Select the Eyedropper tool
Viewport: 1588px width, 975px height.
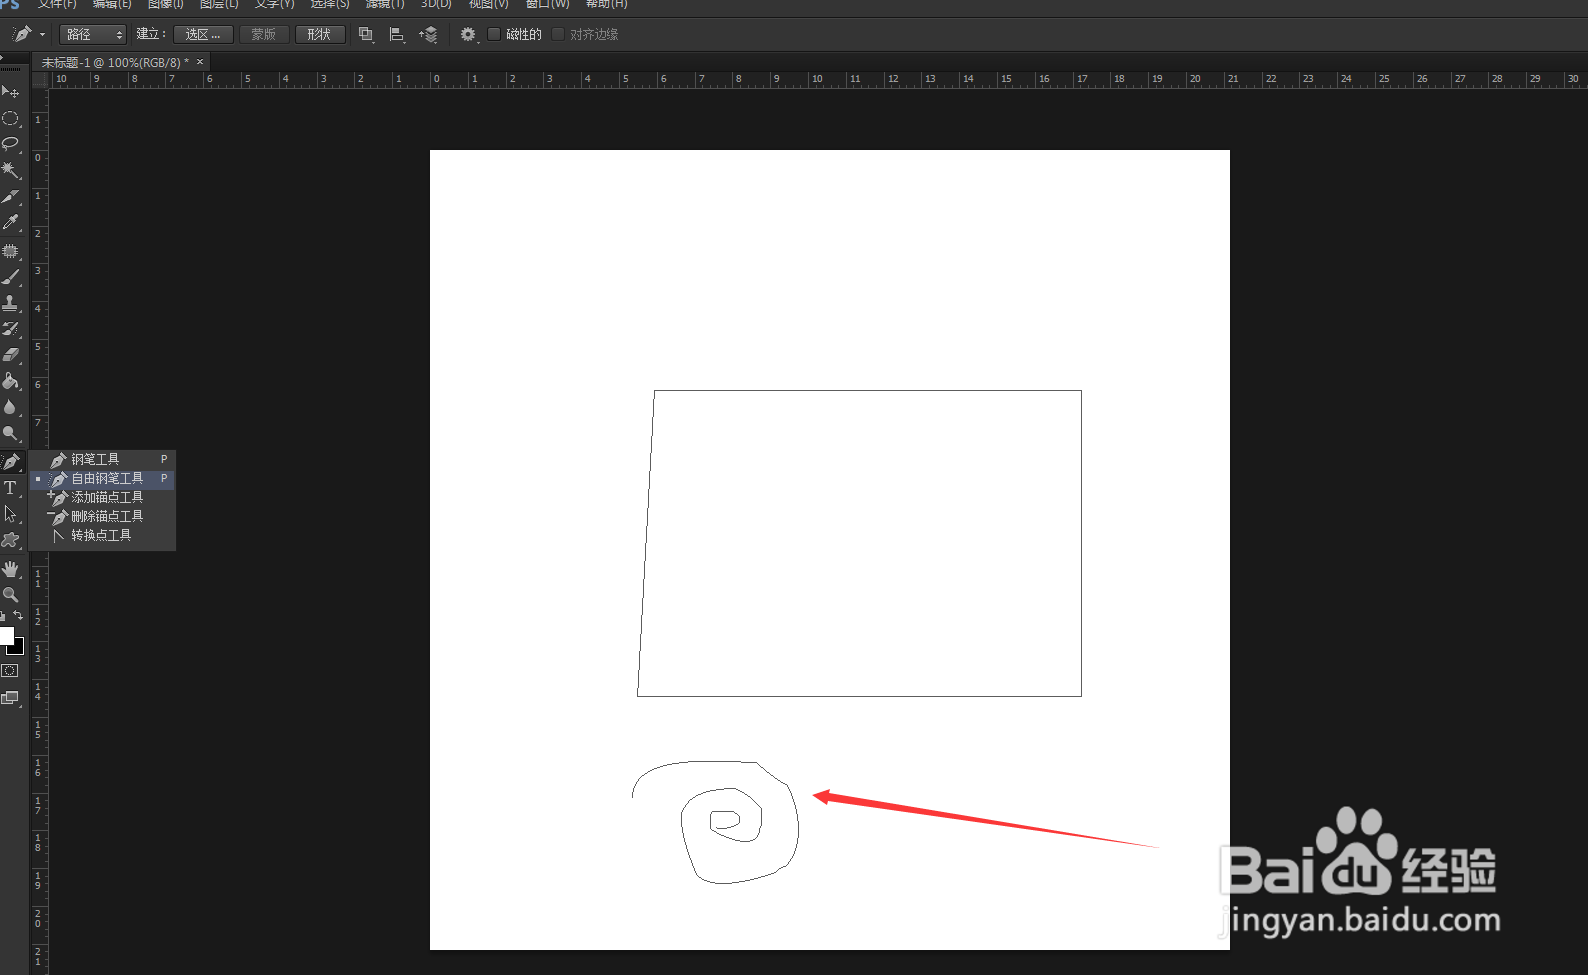(10, 223)
